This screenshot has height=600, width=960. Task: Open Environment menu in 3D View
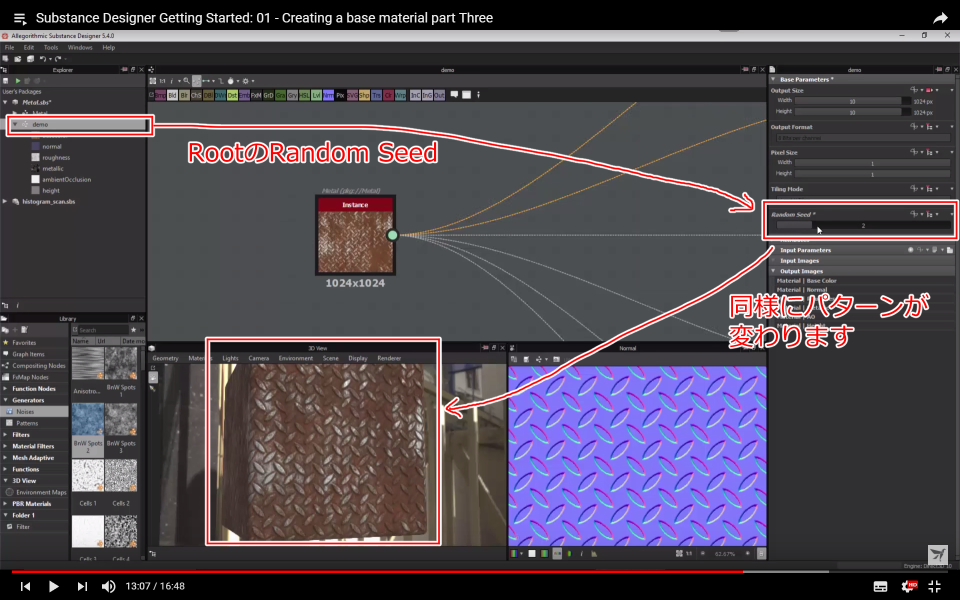[296, 358]
